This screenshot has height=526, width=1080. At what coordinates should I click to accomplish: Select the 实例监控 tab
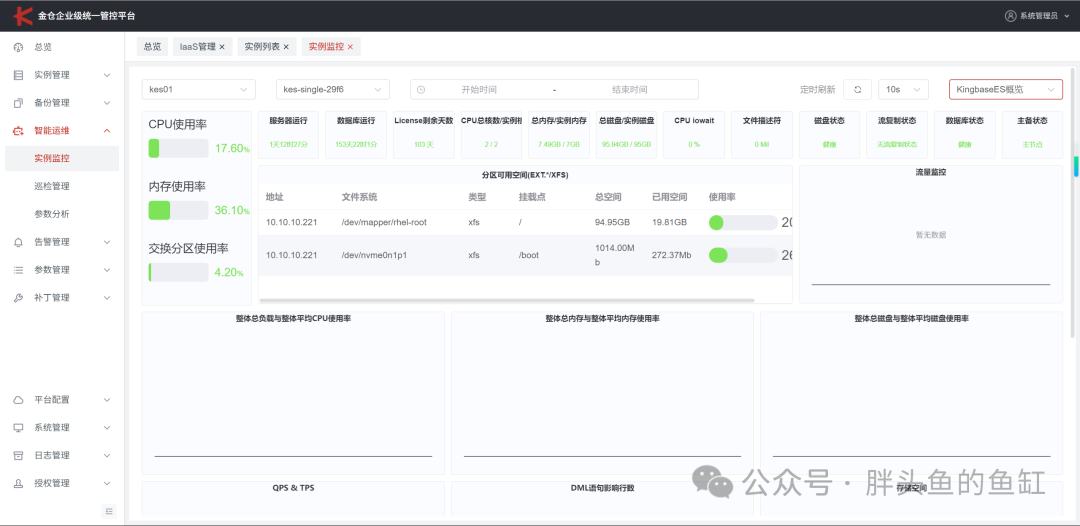(x=331, y=47)
